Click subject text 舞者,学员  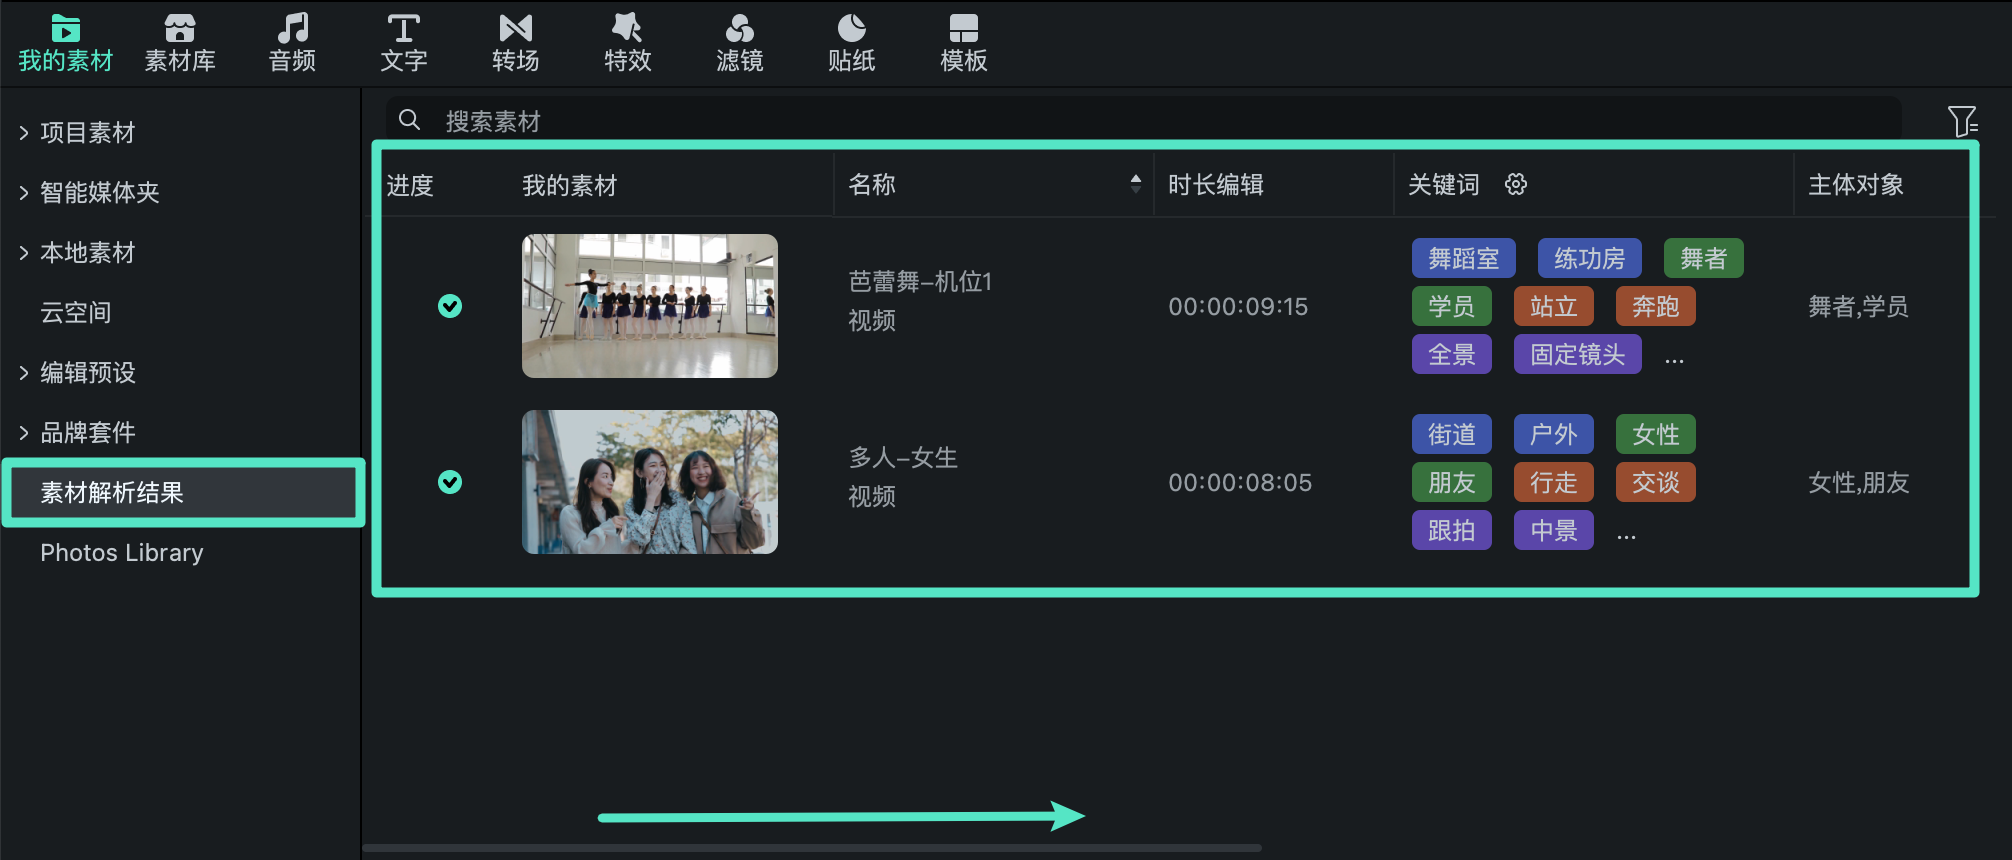pyautogui.click(x=1858, y=307)
